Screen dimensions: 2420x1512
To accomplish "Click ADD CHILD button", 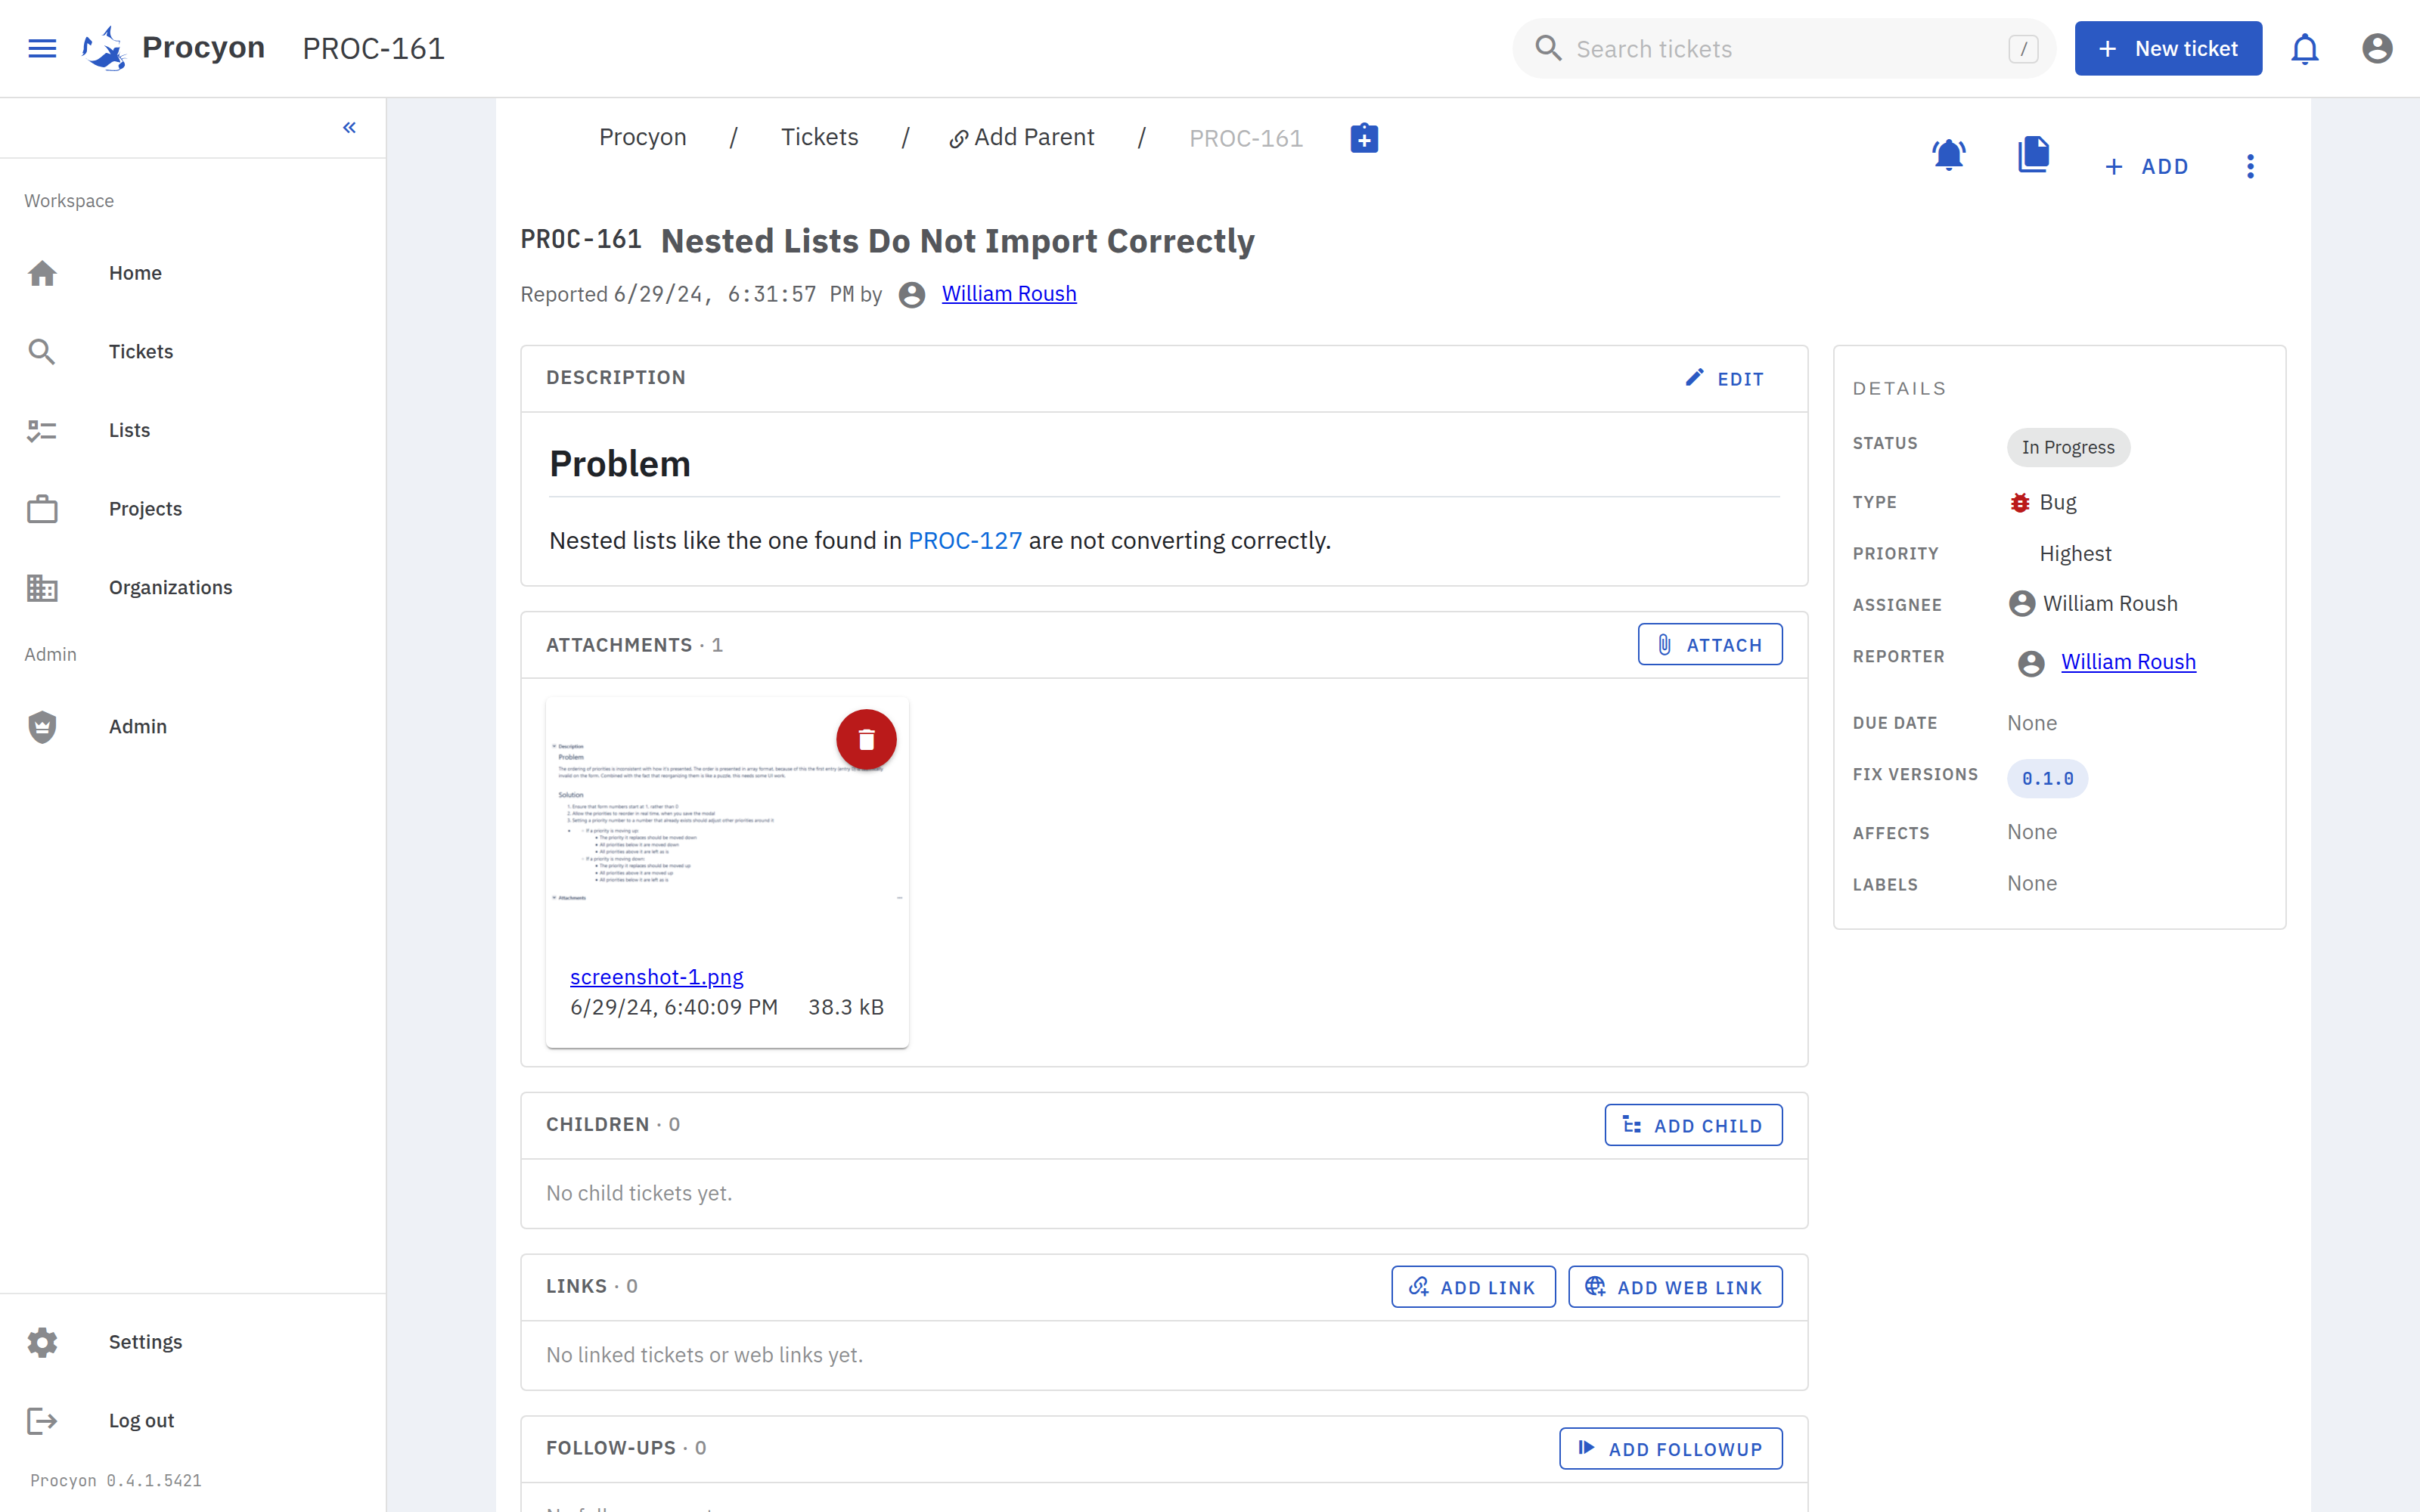I will click(1693, 1125).
